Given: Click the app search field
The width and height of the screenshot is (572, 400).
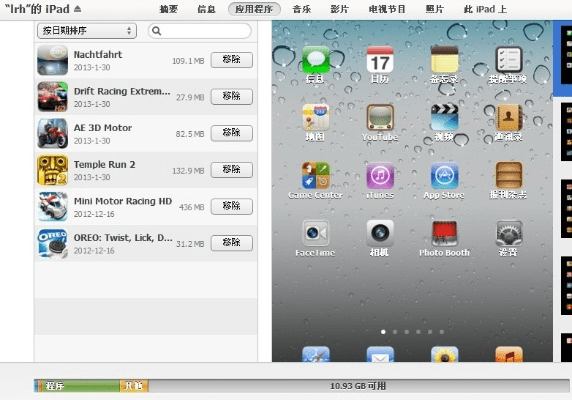Looking at the screenshot, I should click(x=200, y=31).
